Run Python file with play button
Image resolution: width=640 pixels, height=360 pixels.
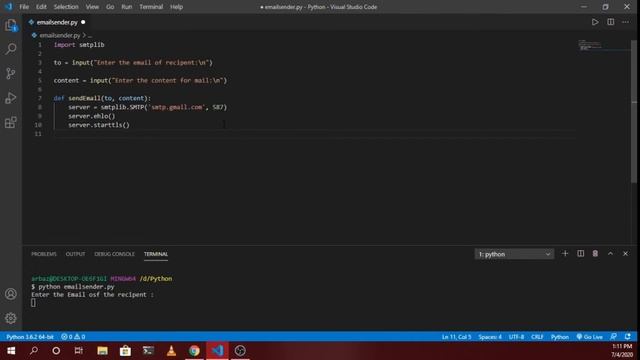tap(595, 22)
